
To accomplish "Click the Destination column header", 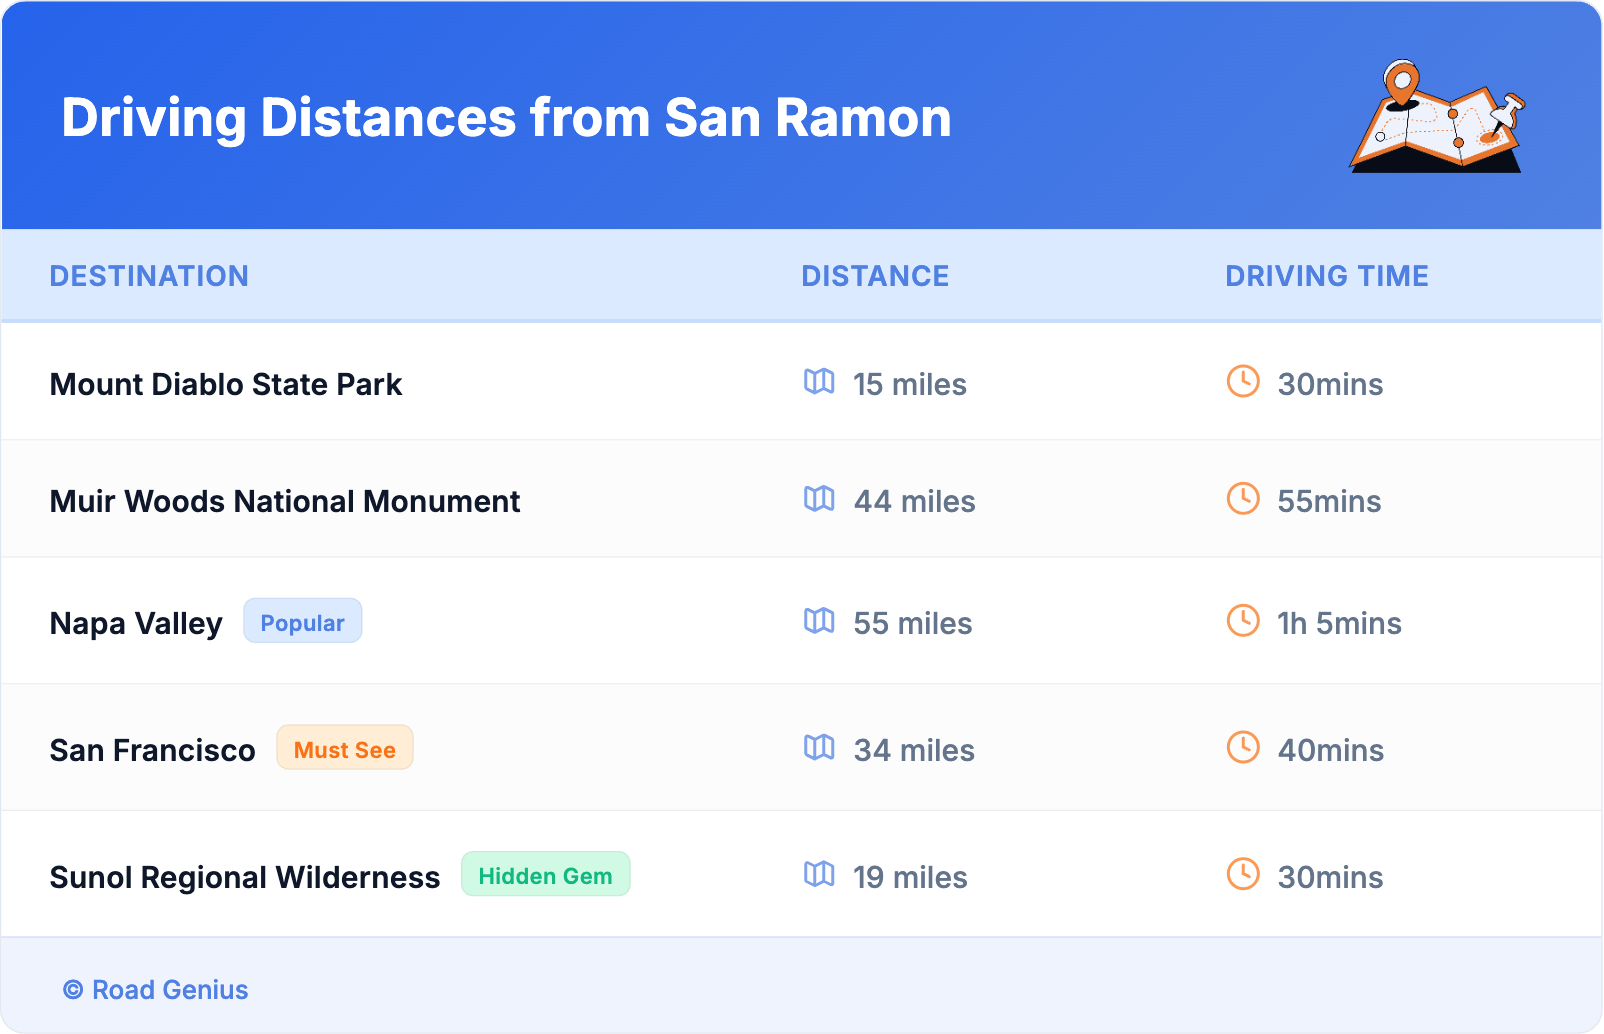I will (149, 276).
